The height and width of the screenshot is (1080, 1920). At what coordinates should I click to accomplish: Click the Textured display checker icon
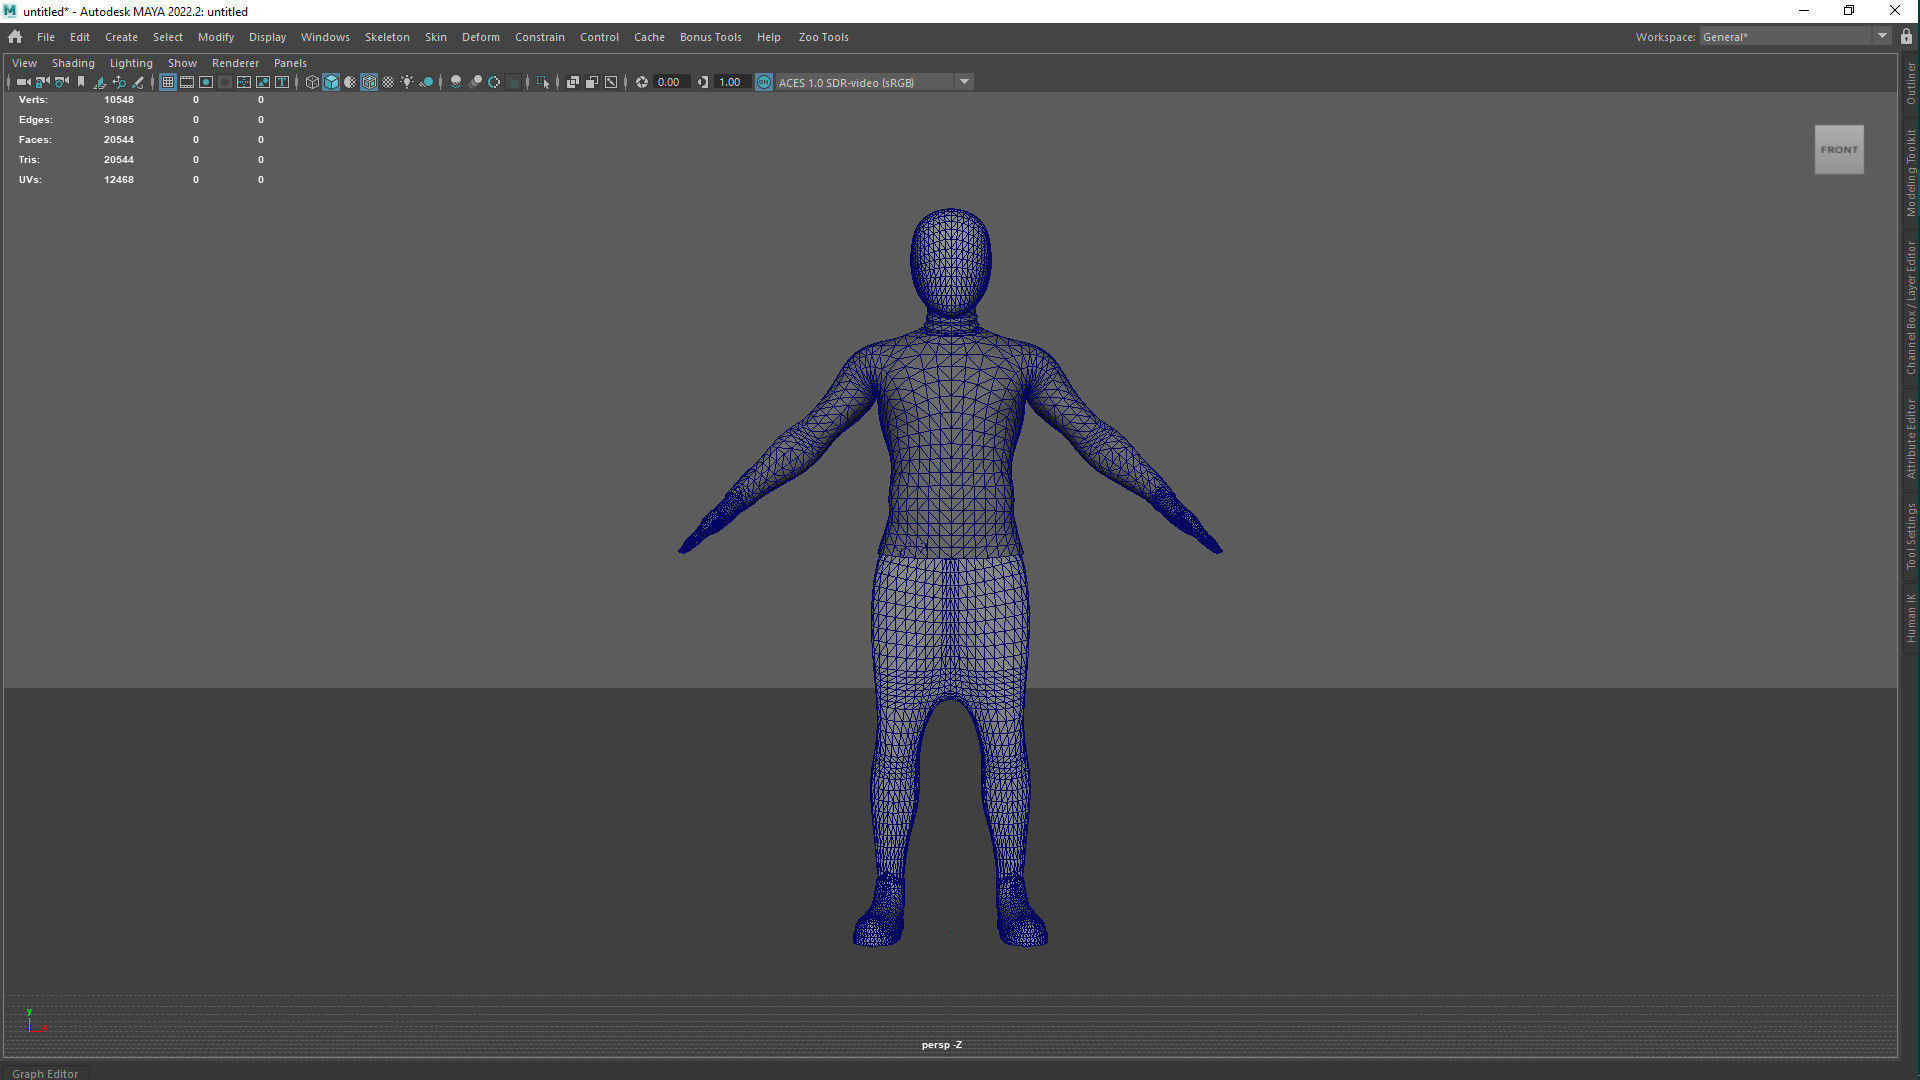coord(388,82)
